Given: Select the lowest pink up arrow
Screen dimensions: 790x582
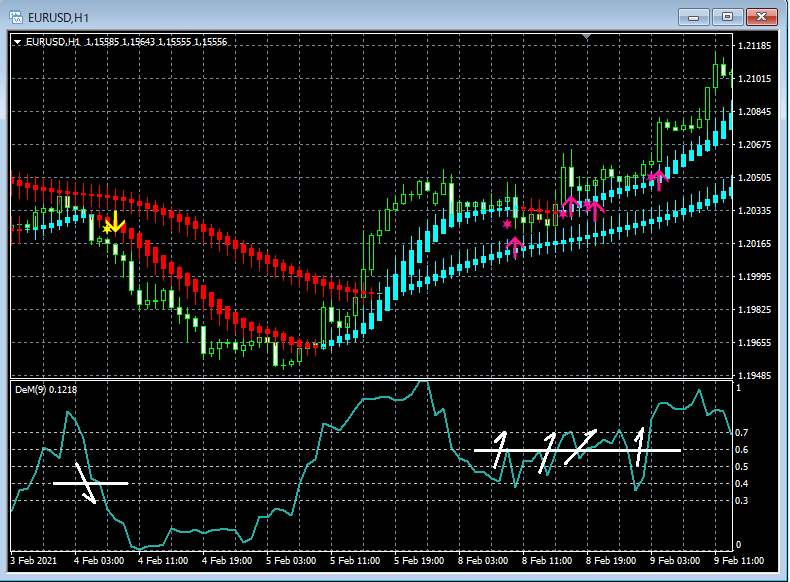Looking at the screenshot, I should click(x=515, y=247).
